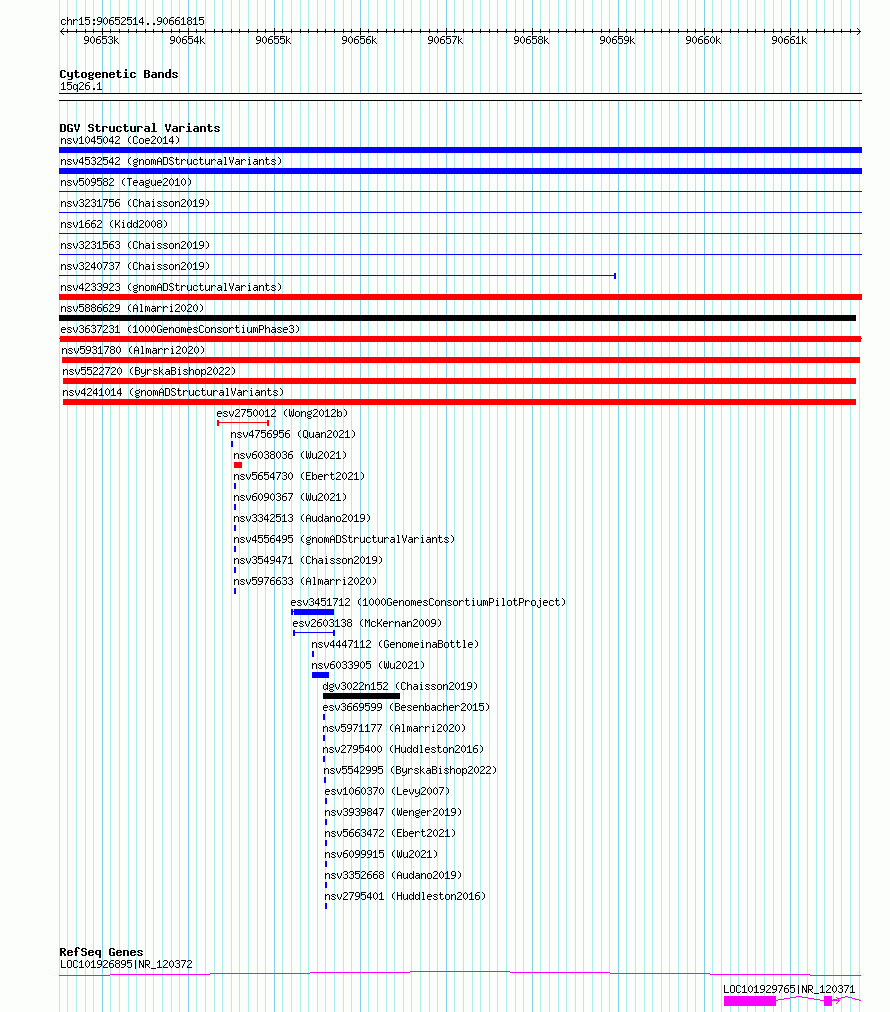
Task: Click nsv3342513 (Audano2019) label
Action: [302, 518]
